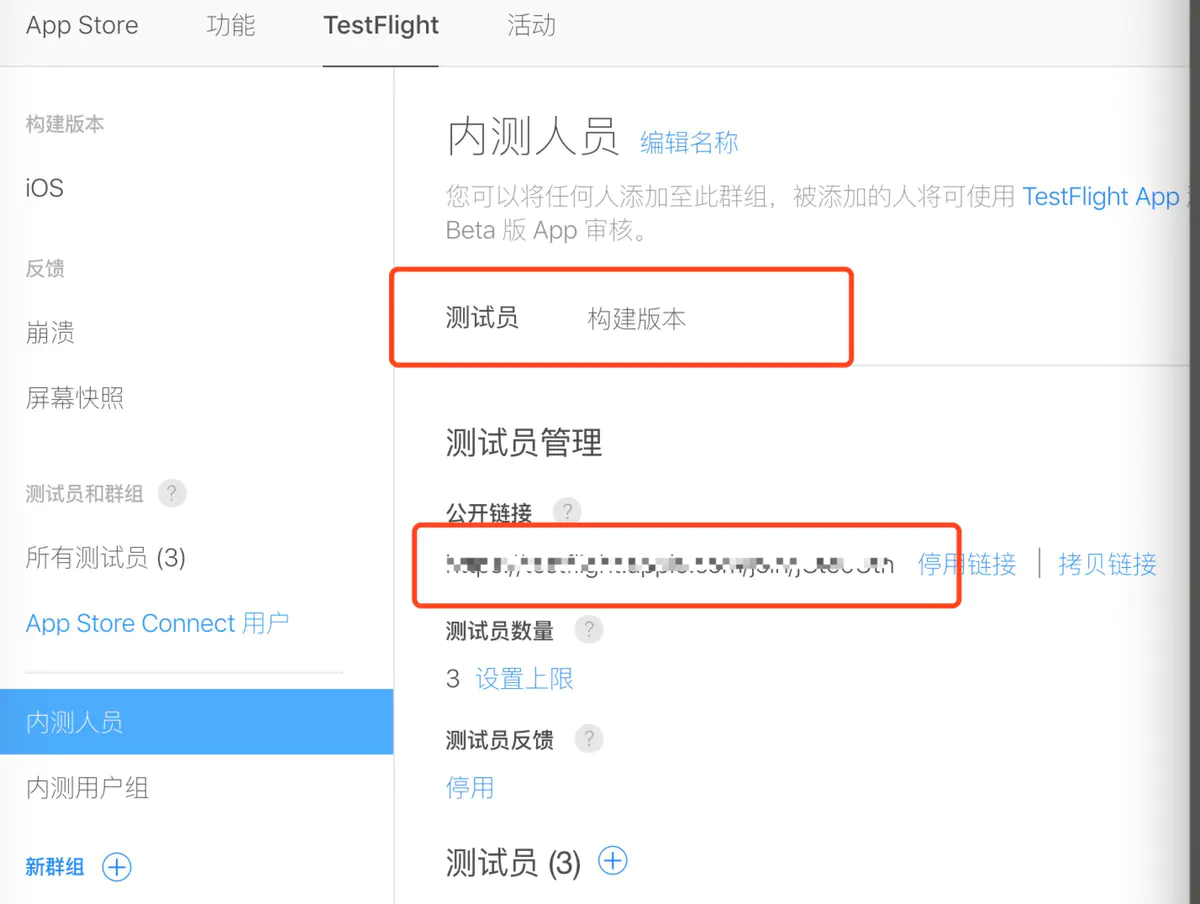Open help for 测试员数量
Image resolution: width=1200 pixels, height=904 pixels.
pyautogui.click(x=589, y=629)
